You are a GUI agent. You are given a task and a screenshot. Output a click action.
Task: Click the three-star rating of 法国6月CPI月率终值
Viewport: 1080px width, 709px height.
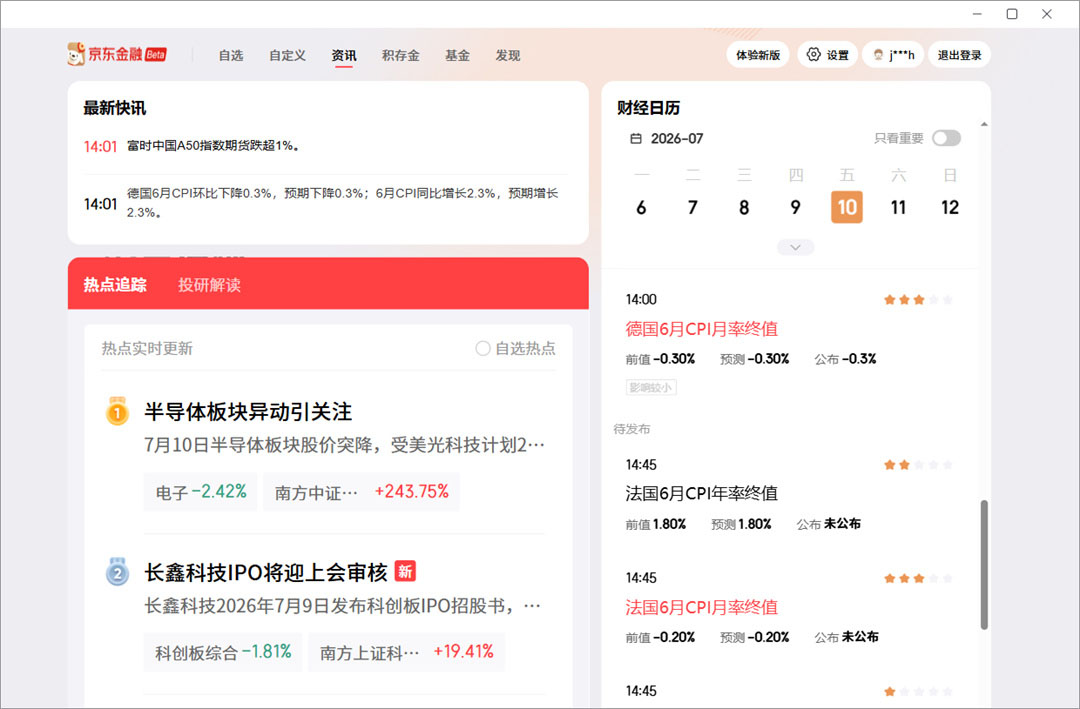918,578
